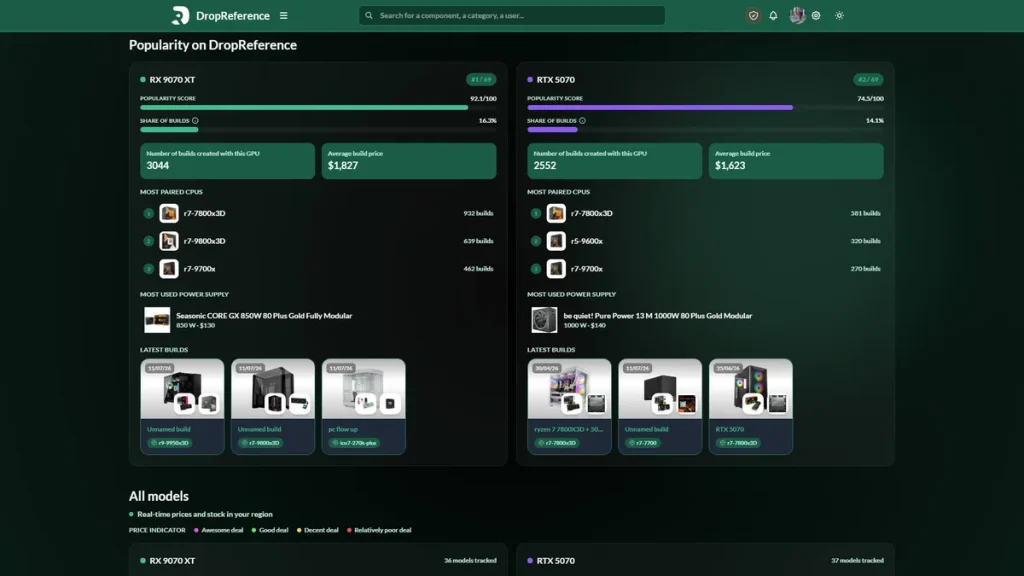Click the DropReference logo icon
1024x576 pixels.
point(180,15)
